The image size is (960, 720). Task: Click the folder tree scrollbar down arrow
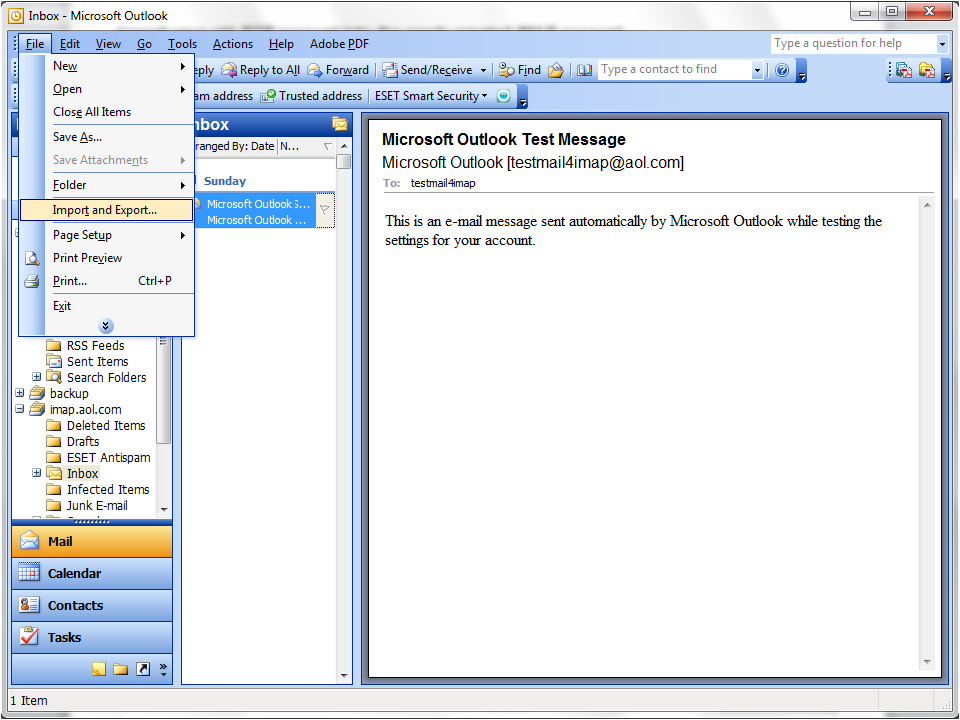coord(163,509)
